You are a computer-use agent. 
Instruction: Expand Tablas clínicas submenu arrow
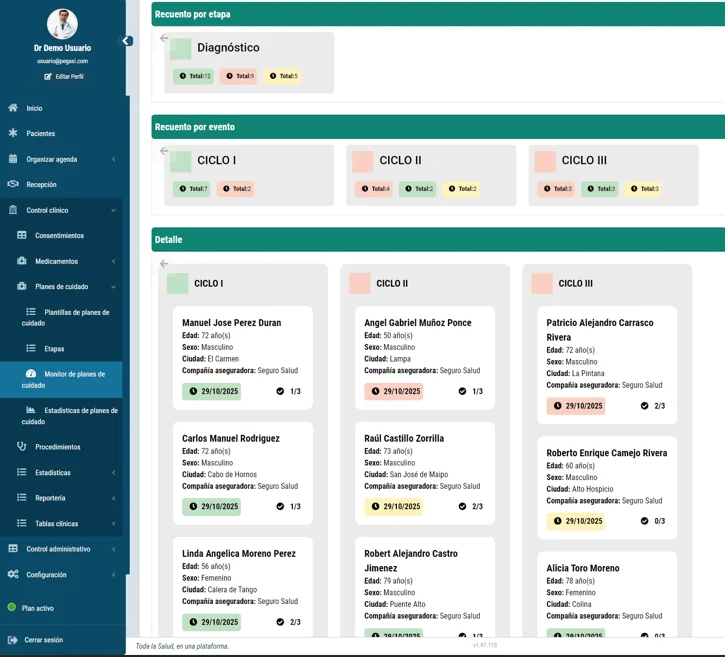[x=114, y=523]
